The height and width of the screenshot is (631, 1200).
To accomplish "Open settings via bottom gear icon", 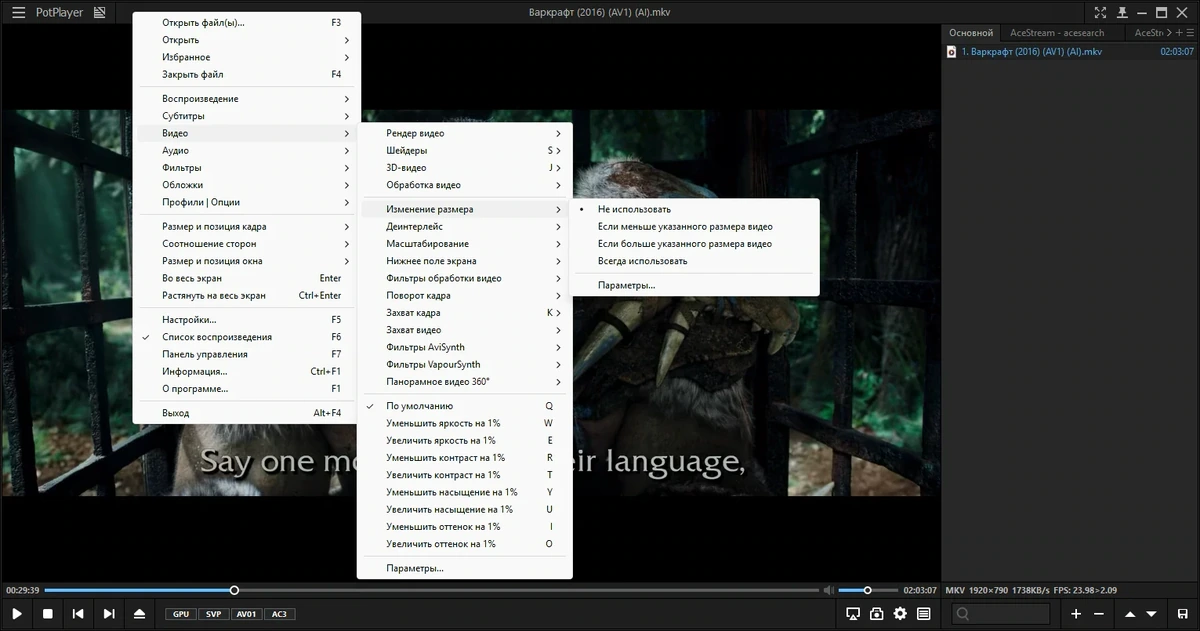I will tap(900, 613).
